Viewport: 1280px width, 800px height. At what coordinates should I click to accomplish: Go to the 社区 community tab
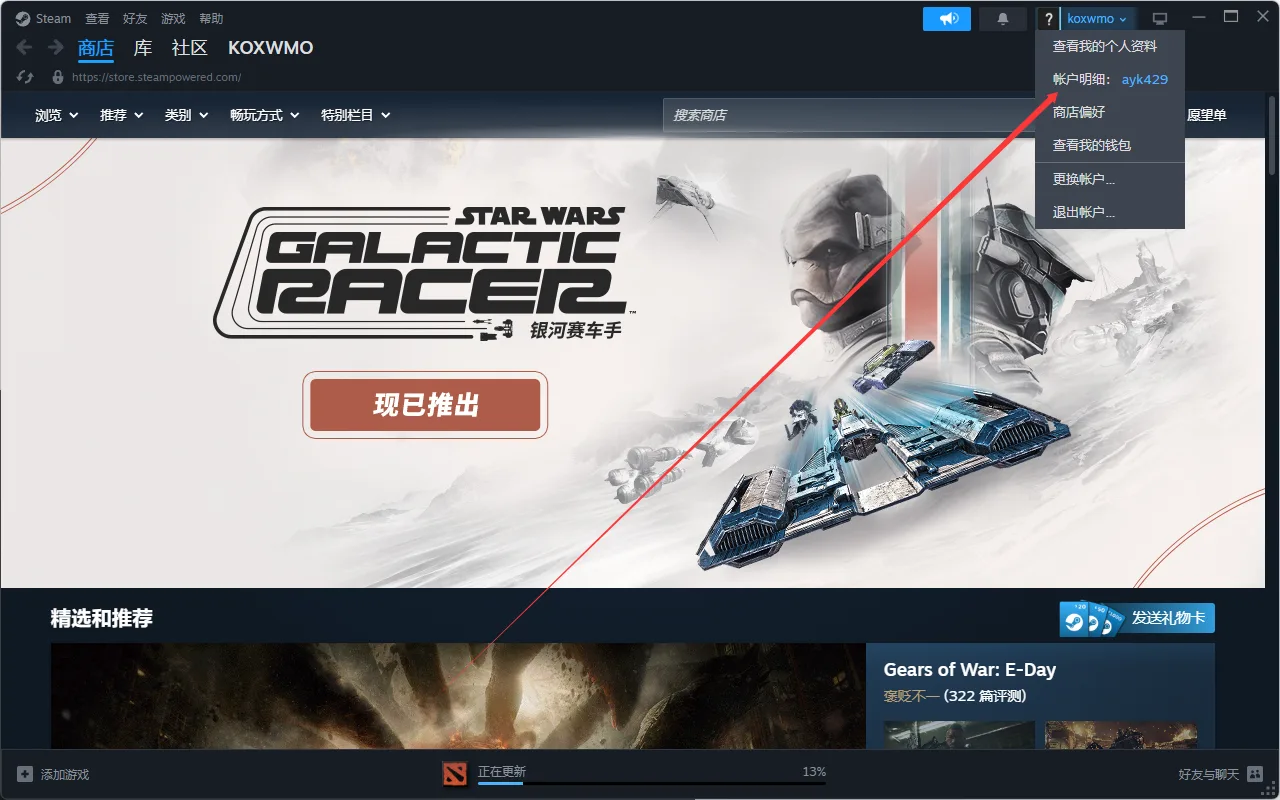(x=190, y=48)
